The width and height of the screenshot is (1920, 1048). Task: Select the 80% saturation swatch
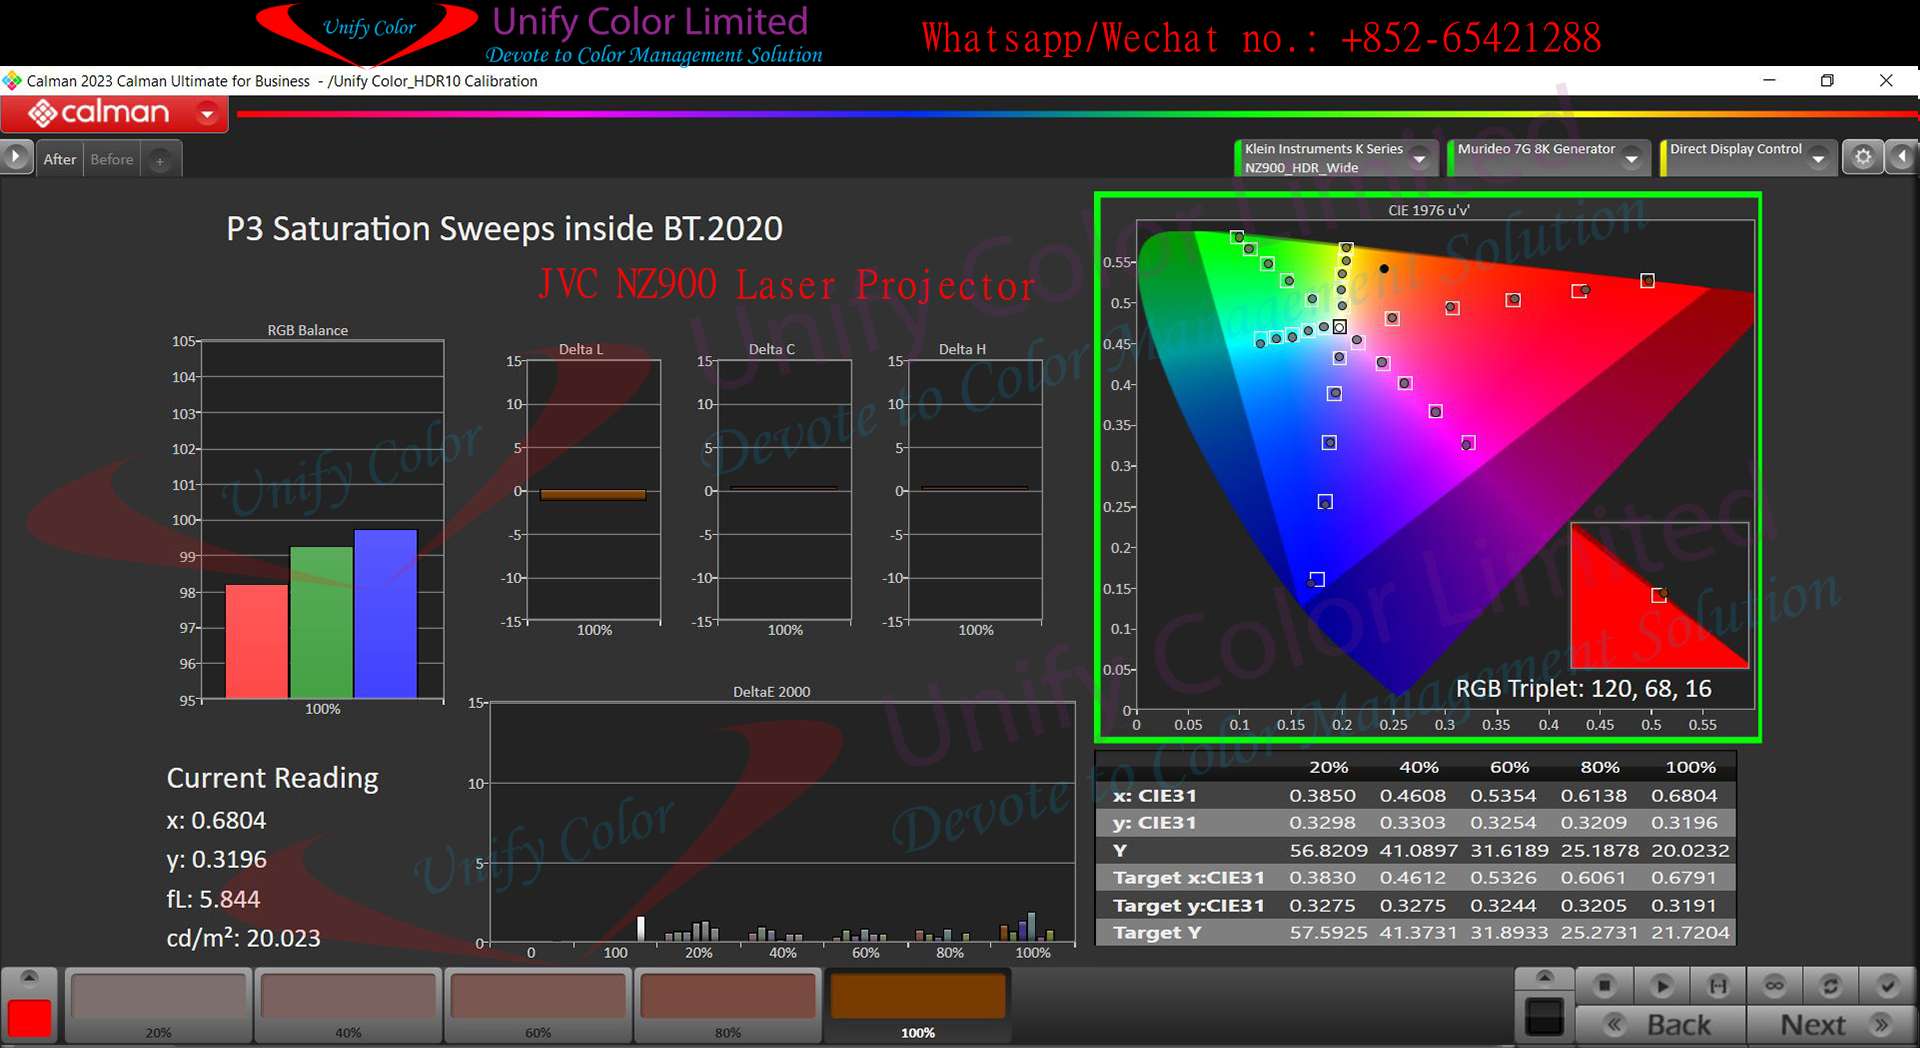tap(728, 1004)
